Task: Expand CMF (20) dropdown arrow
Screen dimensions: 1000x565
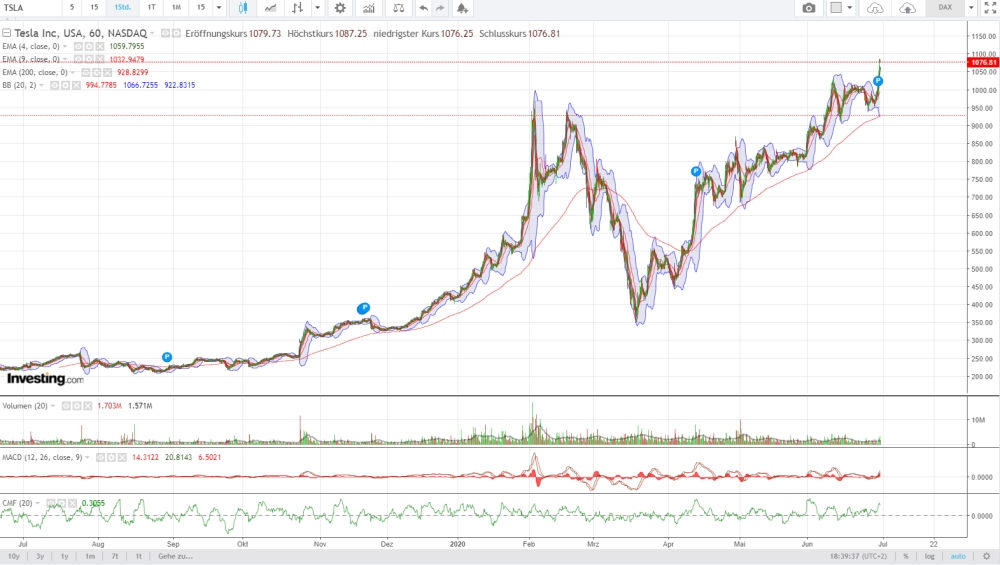Action: (x=38, y=503)
